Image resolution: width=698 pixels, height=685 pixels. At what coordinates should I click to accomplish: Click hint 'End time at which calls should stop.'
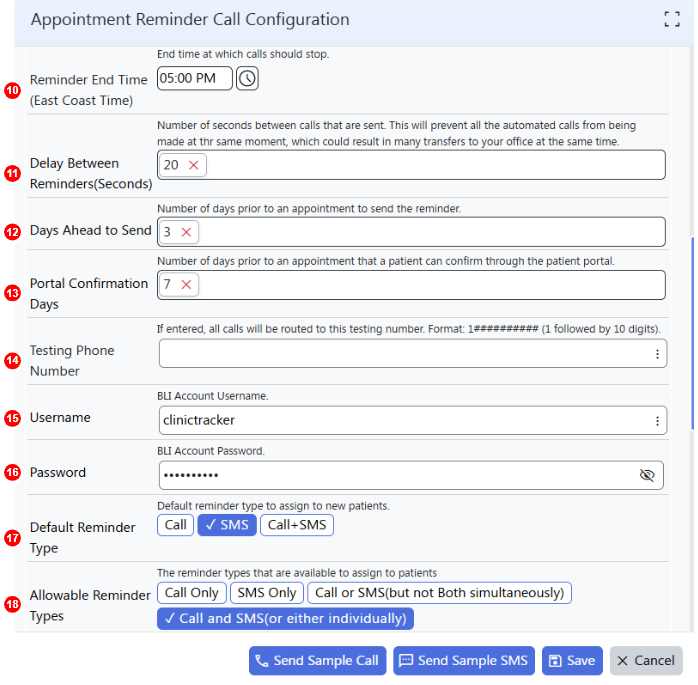[243, 54]
